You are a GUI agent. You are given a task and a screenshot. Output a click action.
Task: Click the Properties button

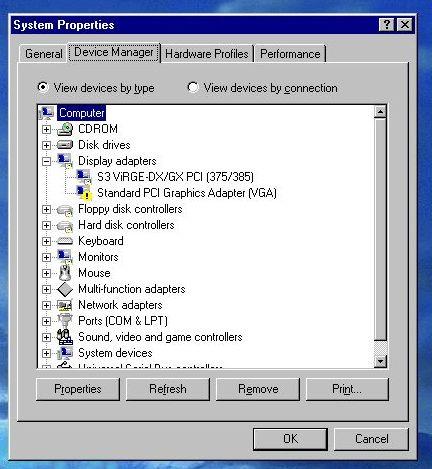click(78, 389)
